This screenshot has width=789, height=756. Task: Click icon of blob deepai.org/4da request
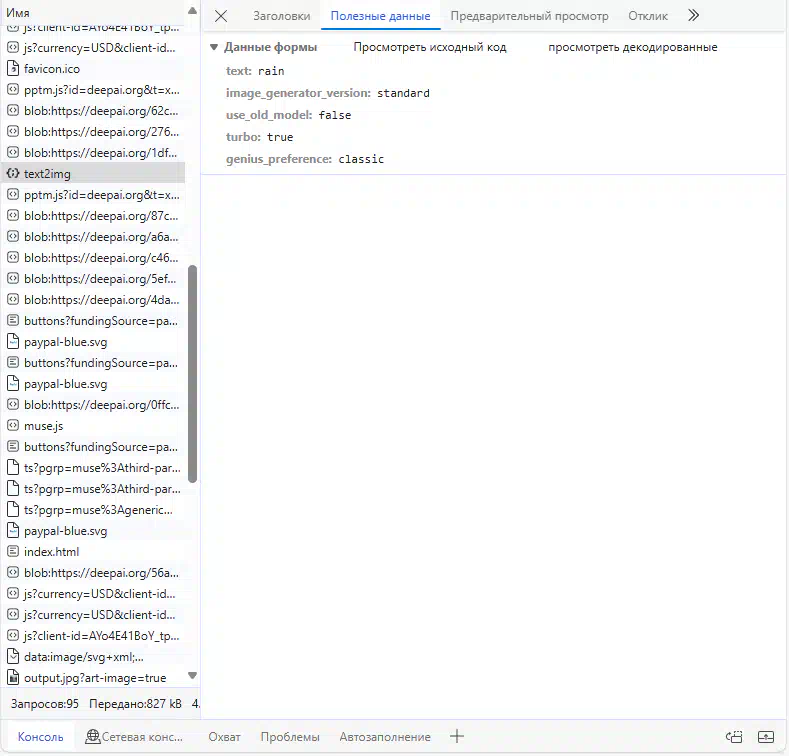pos(13,300)
